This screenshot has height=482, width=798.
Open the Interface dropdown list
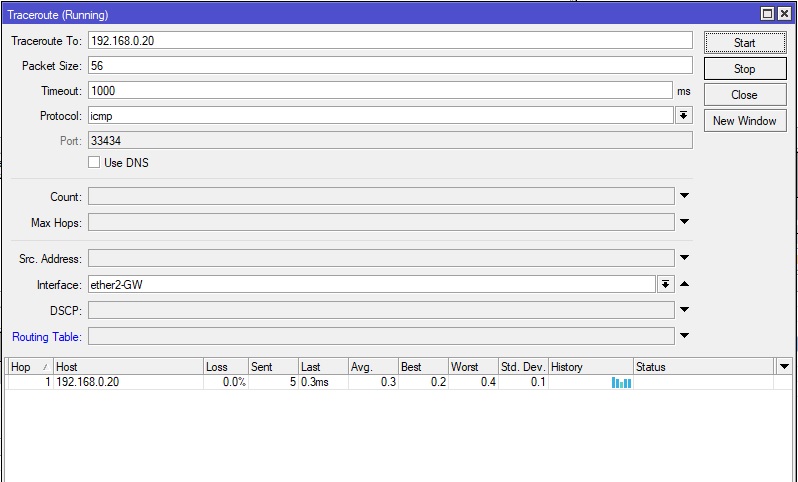click(665, 284)
